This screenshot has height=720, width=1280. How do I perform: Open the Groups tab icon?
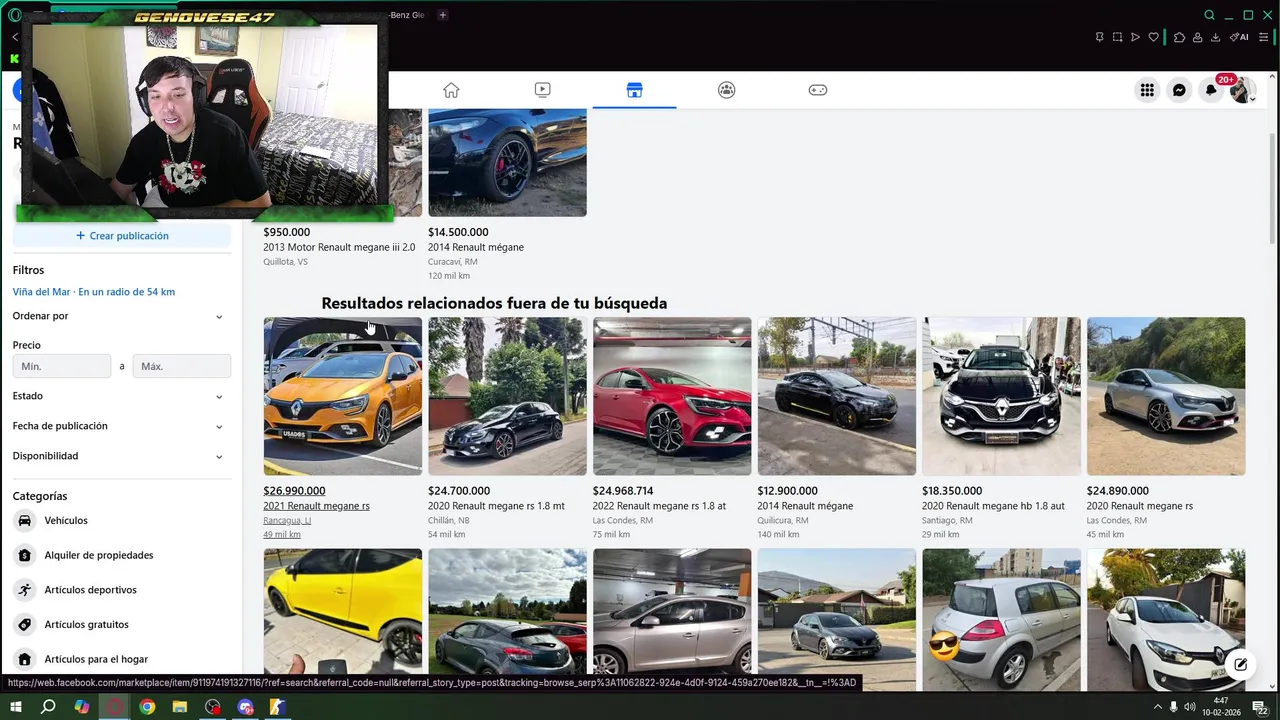[x=726, y=90]
